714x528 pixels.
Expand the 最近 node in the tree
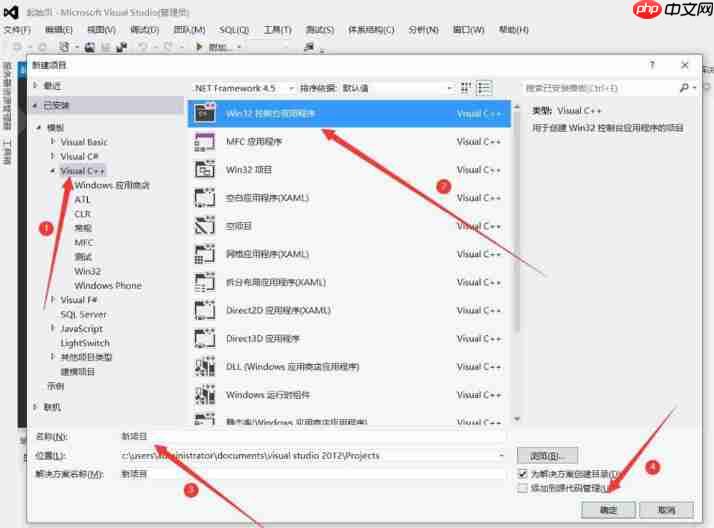click(36, 85)
